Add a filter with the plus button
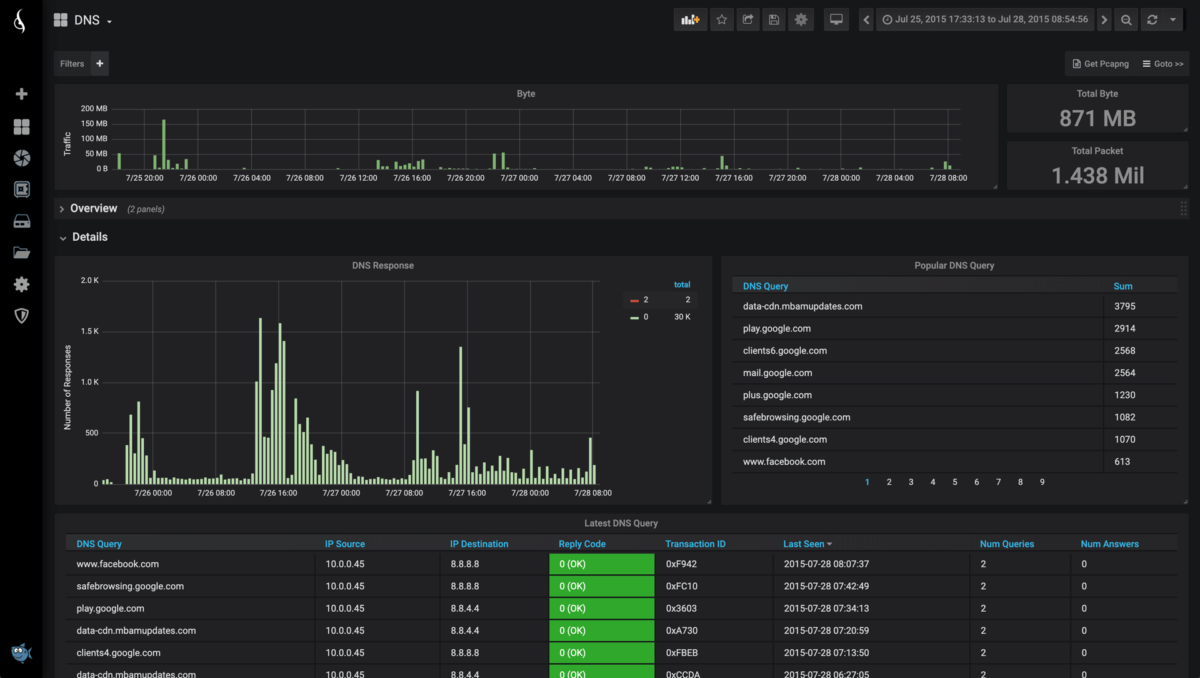Screen dimensions: 1200x678 [99, 64]
